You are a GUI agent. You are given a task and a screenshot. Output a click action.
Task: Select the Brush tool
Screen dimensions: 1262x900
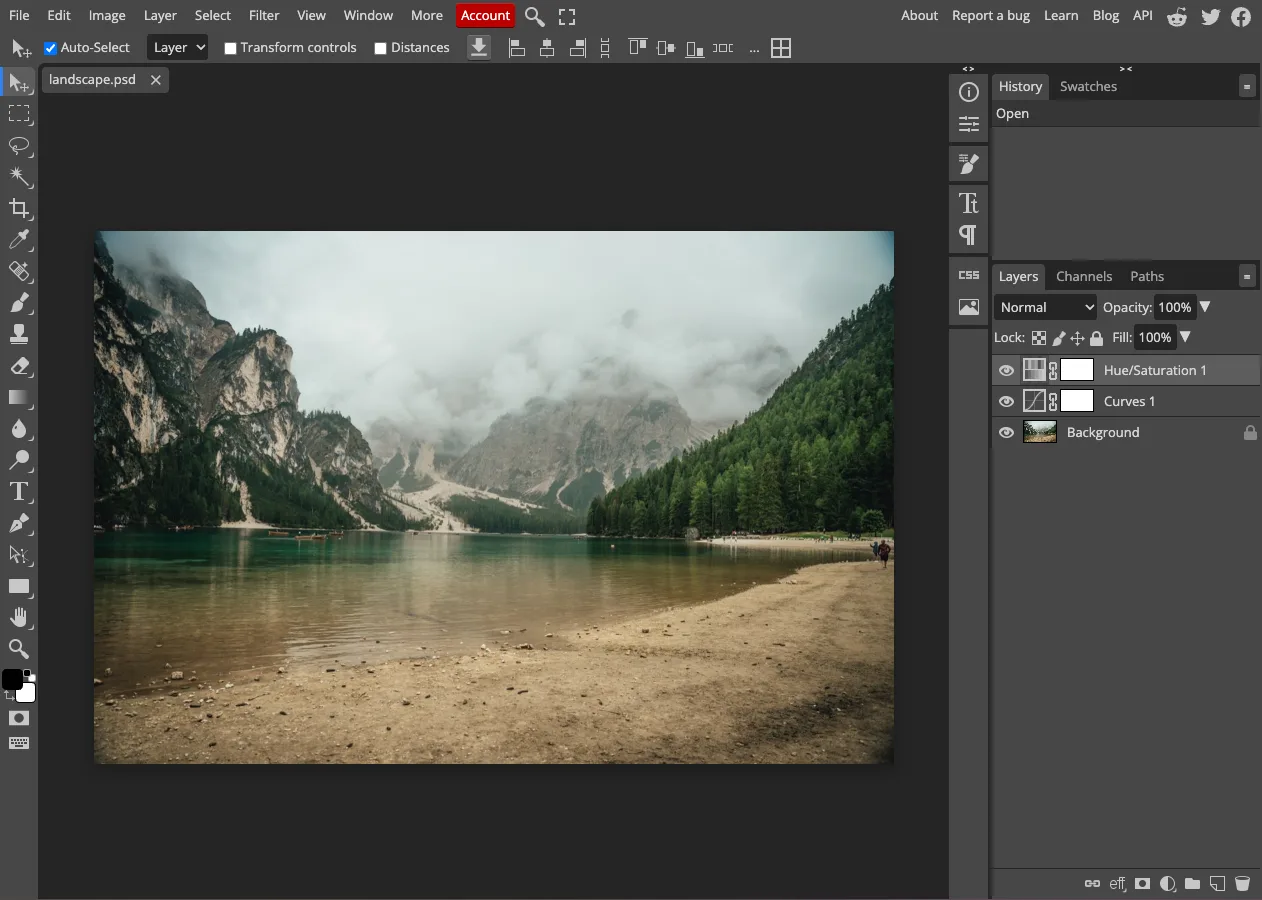pos(19,302)
